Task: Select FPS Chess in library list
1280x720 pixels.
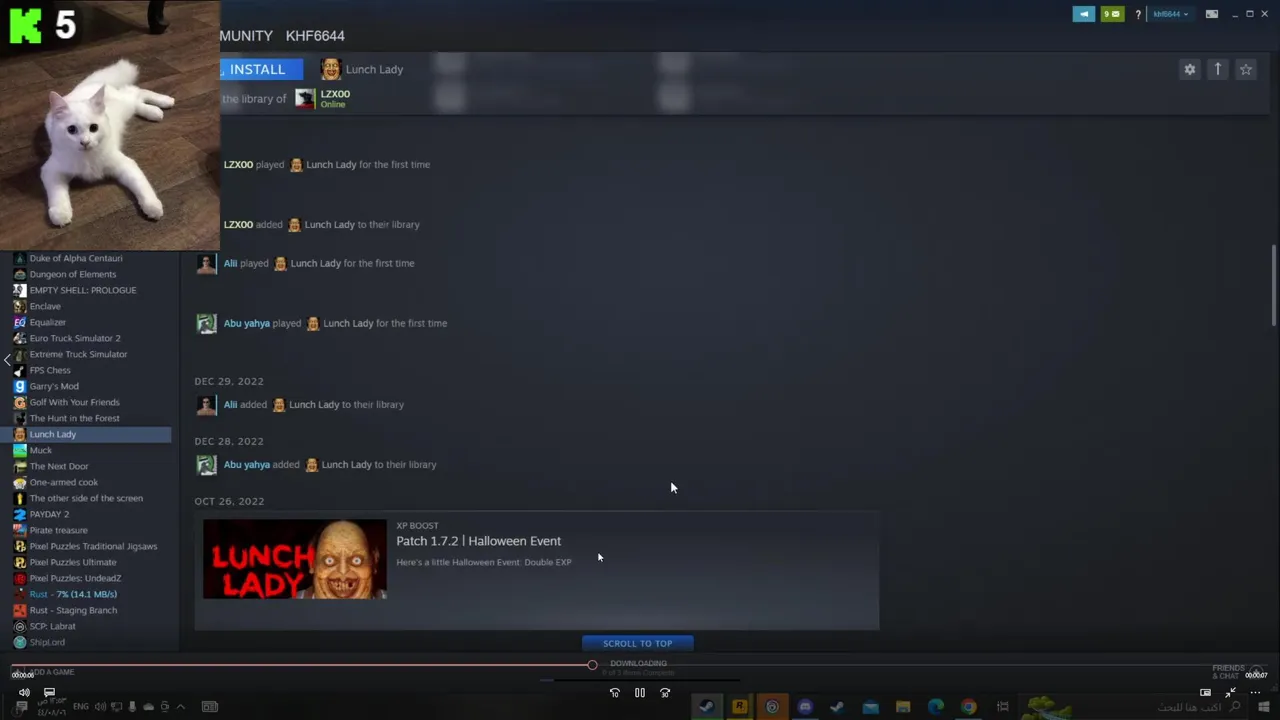Action: 50,370
